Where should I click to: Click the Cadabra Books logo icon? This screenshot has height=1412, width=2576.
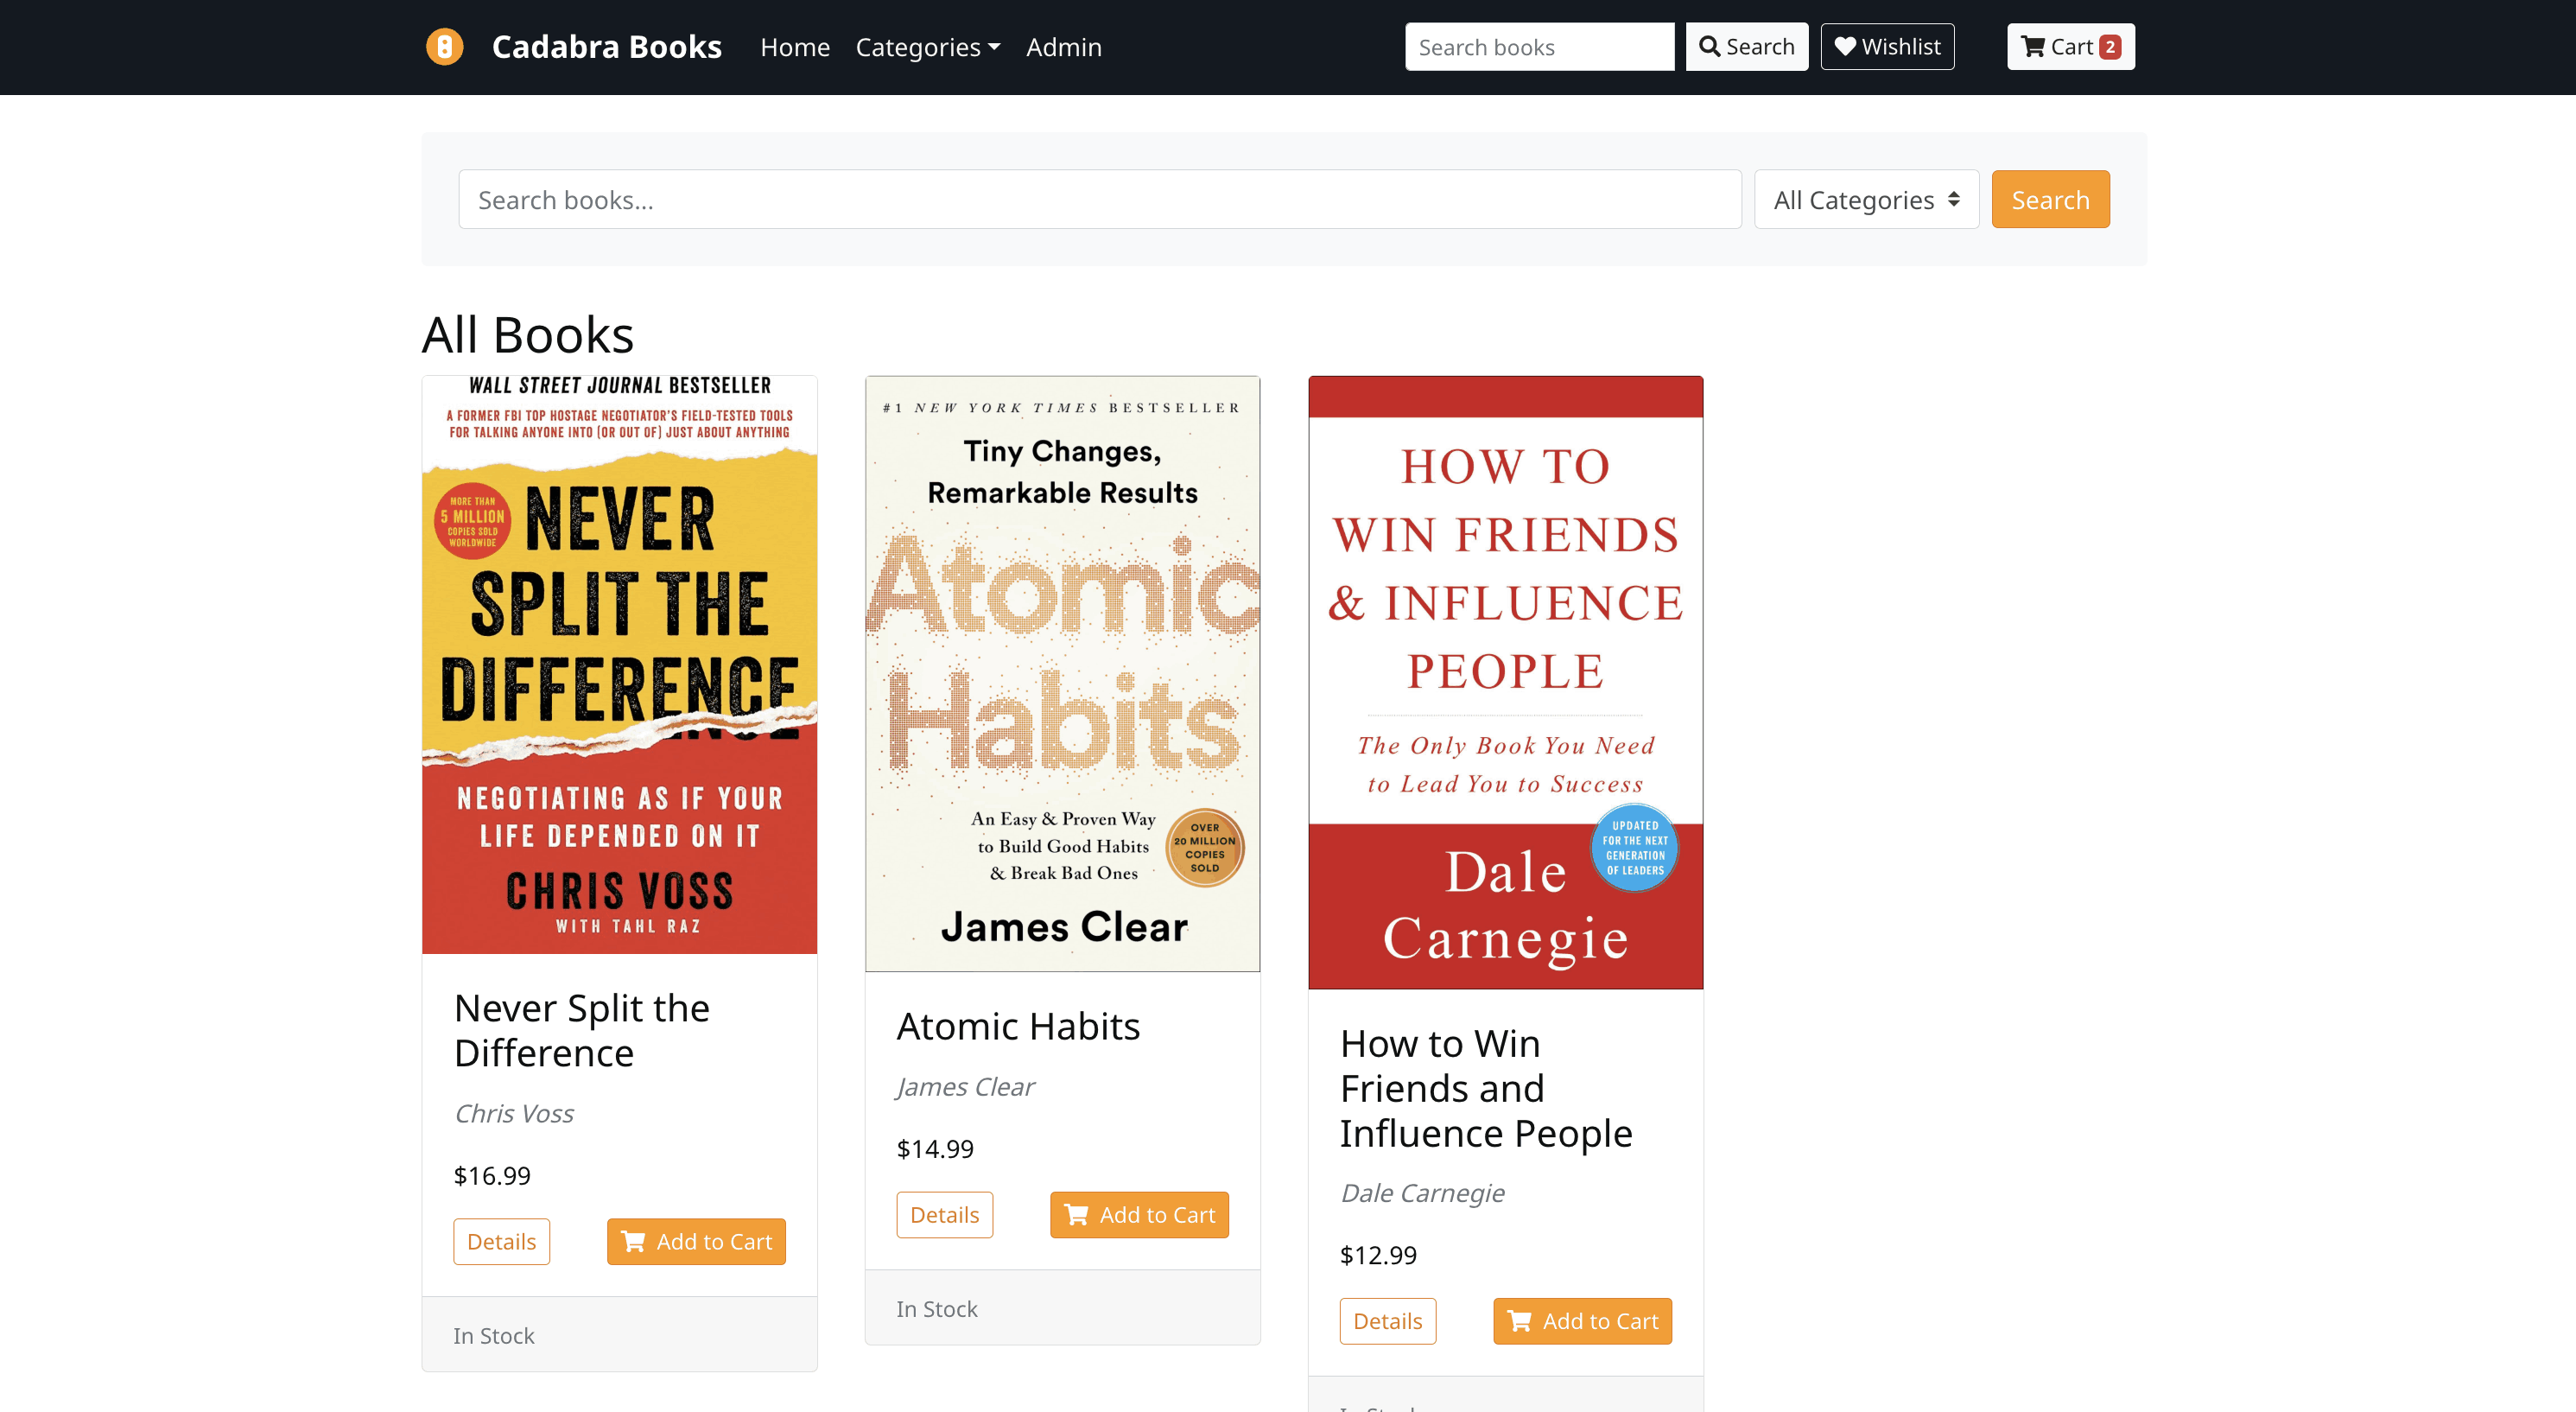click(446, 46)
